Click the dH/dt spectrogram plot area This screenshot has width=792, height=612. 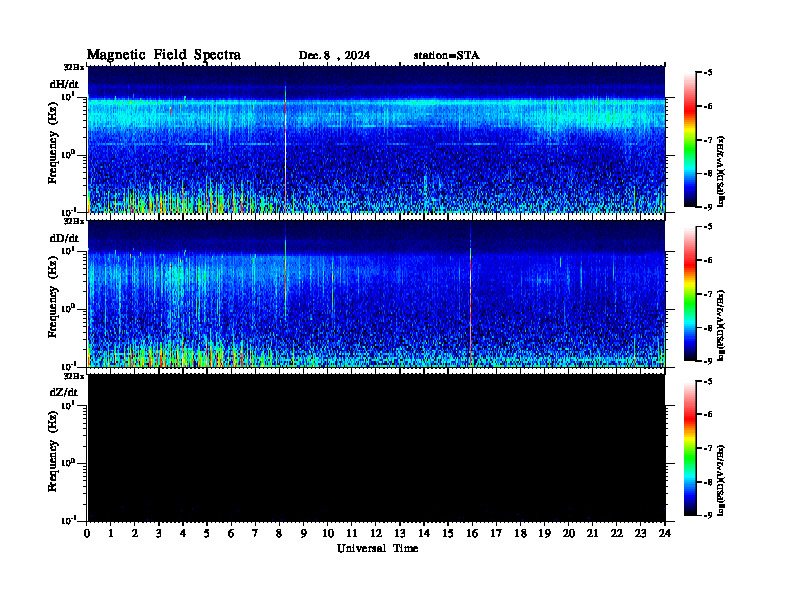click(x=376, y=139)
